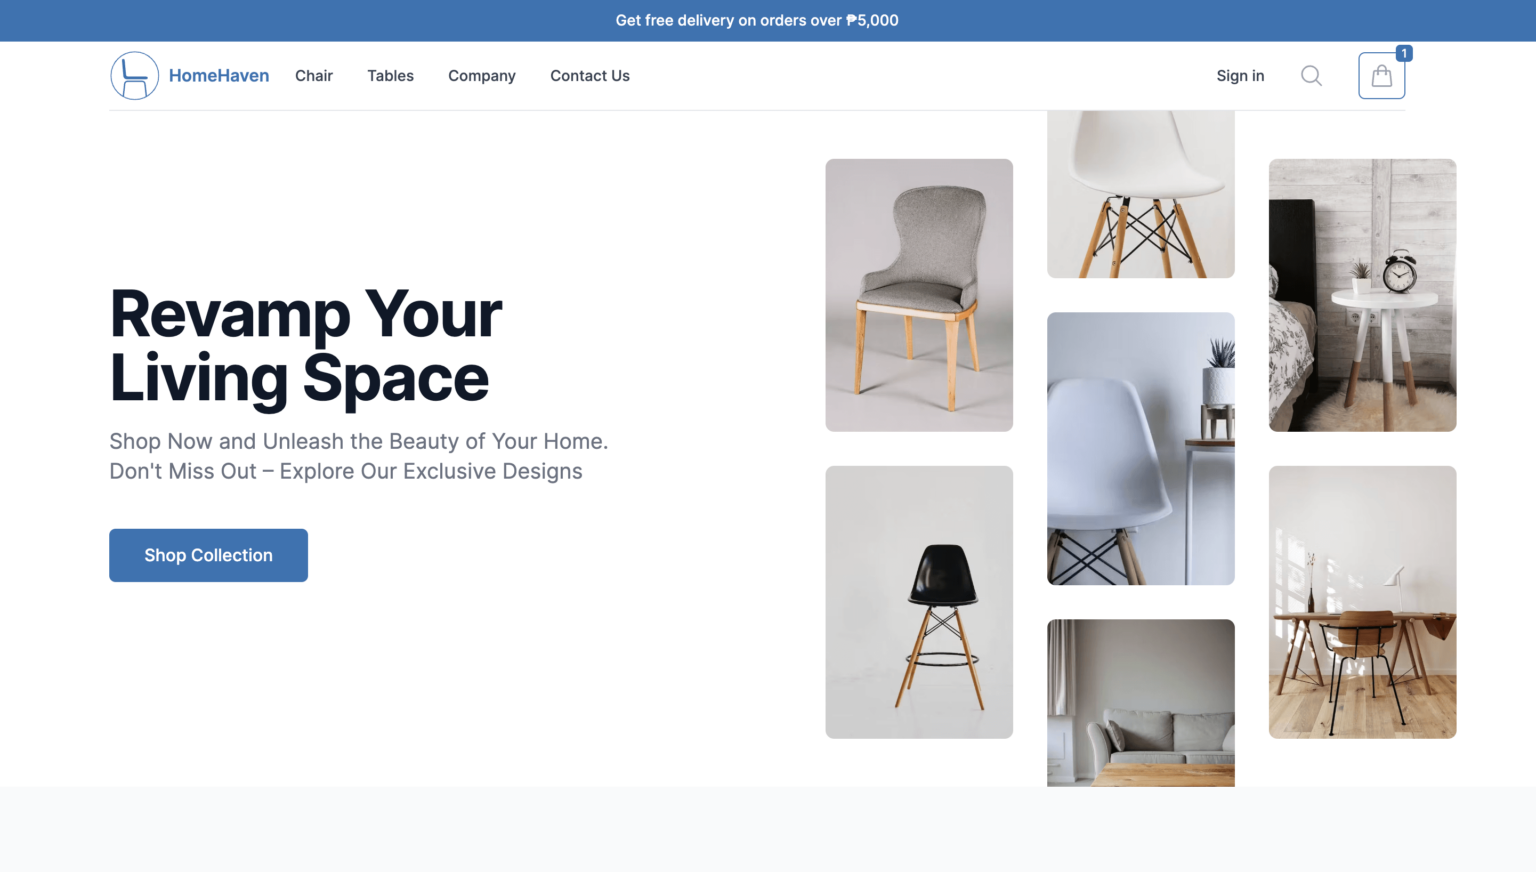Click the cart count badge showing 1
The width and height of the screenshot is (1536, 872).
click(1404, 54)
